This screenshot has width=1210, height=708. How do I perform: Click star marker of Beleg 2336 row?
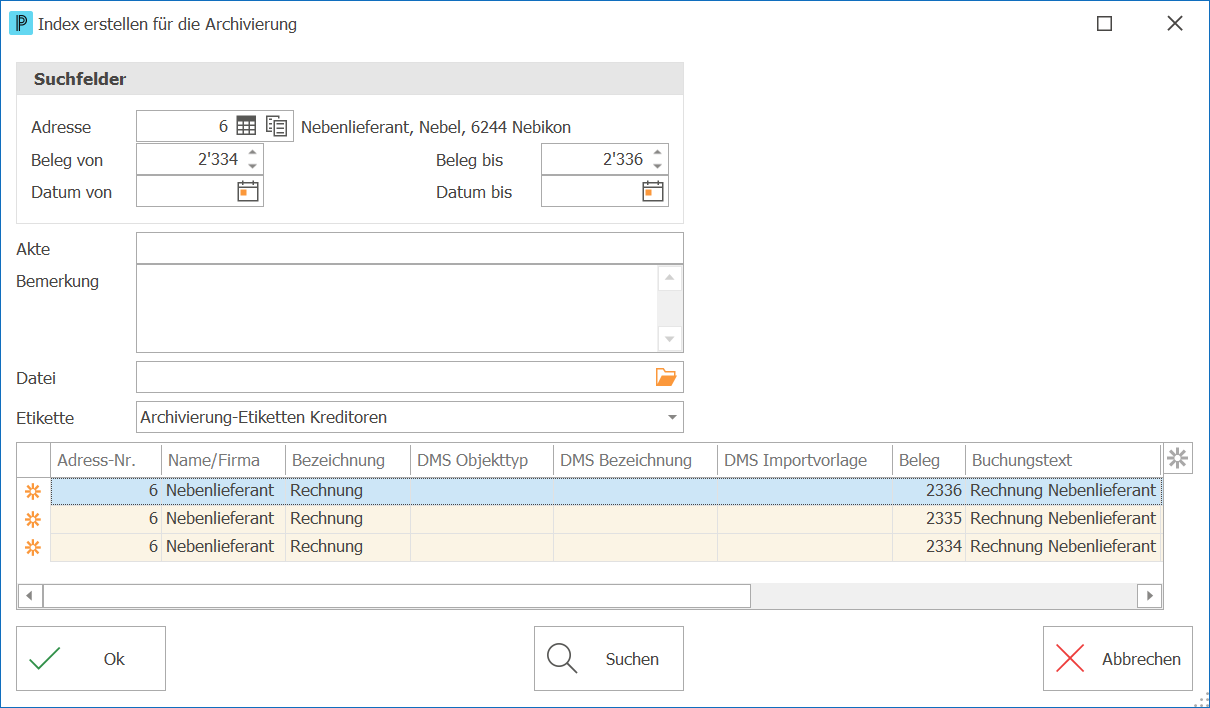pyautogui.click(x=33, y=491)
